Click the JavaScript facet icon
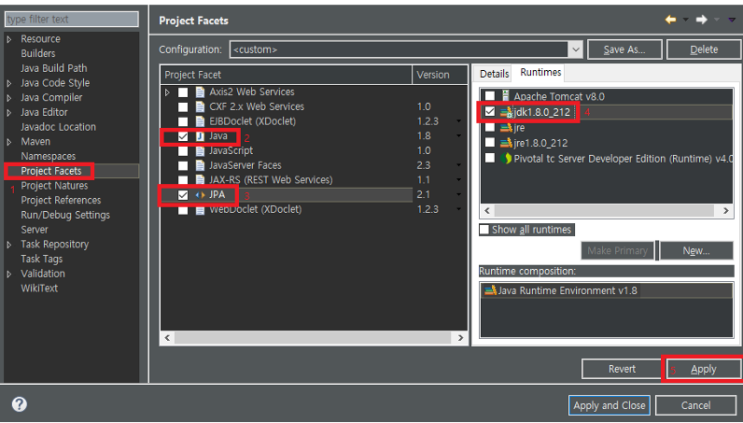743x423 pixels. point(200,151)
